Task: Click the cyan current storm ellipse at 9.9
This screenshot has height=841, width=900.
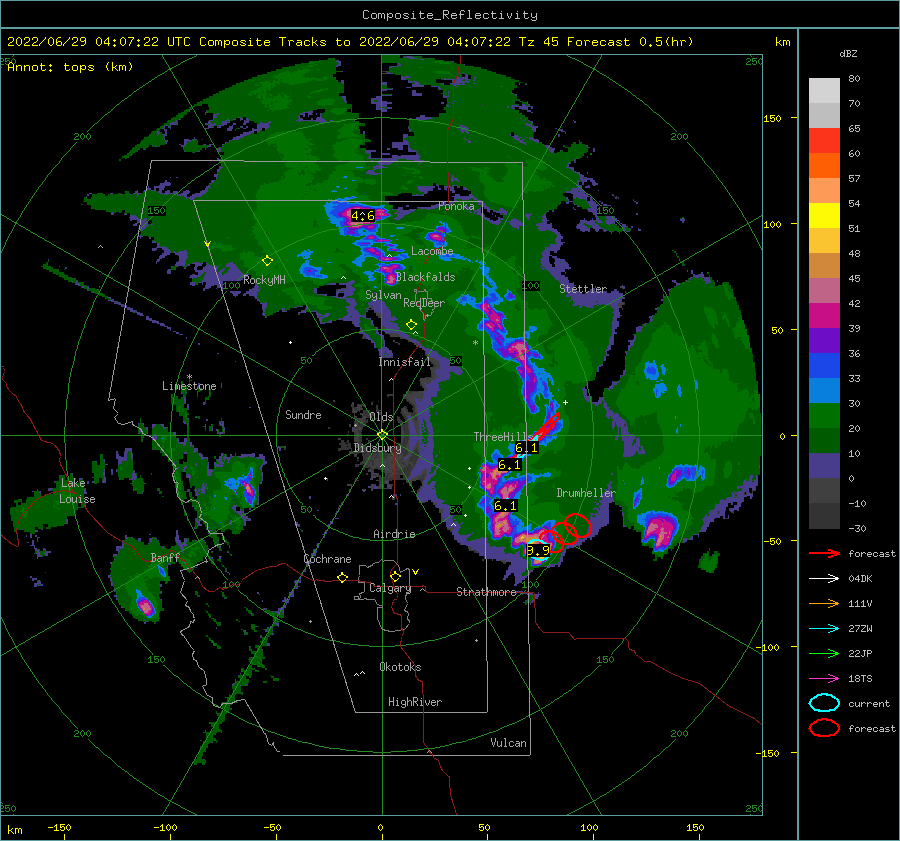Action: coord(538,552)
